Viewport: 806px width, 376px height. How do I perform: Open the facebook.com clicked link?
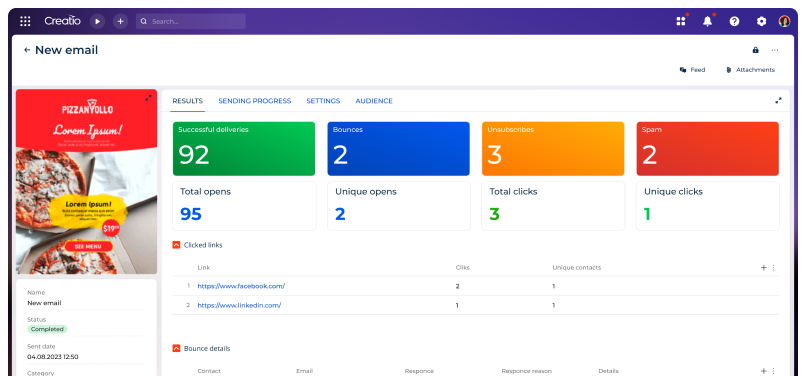click(241, 286)
